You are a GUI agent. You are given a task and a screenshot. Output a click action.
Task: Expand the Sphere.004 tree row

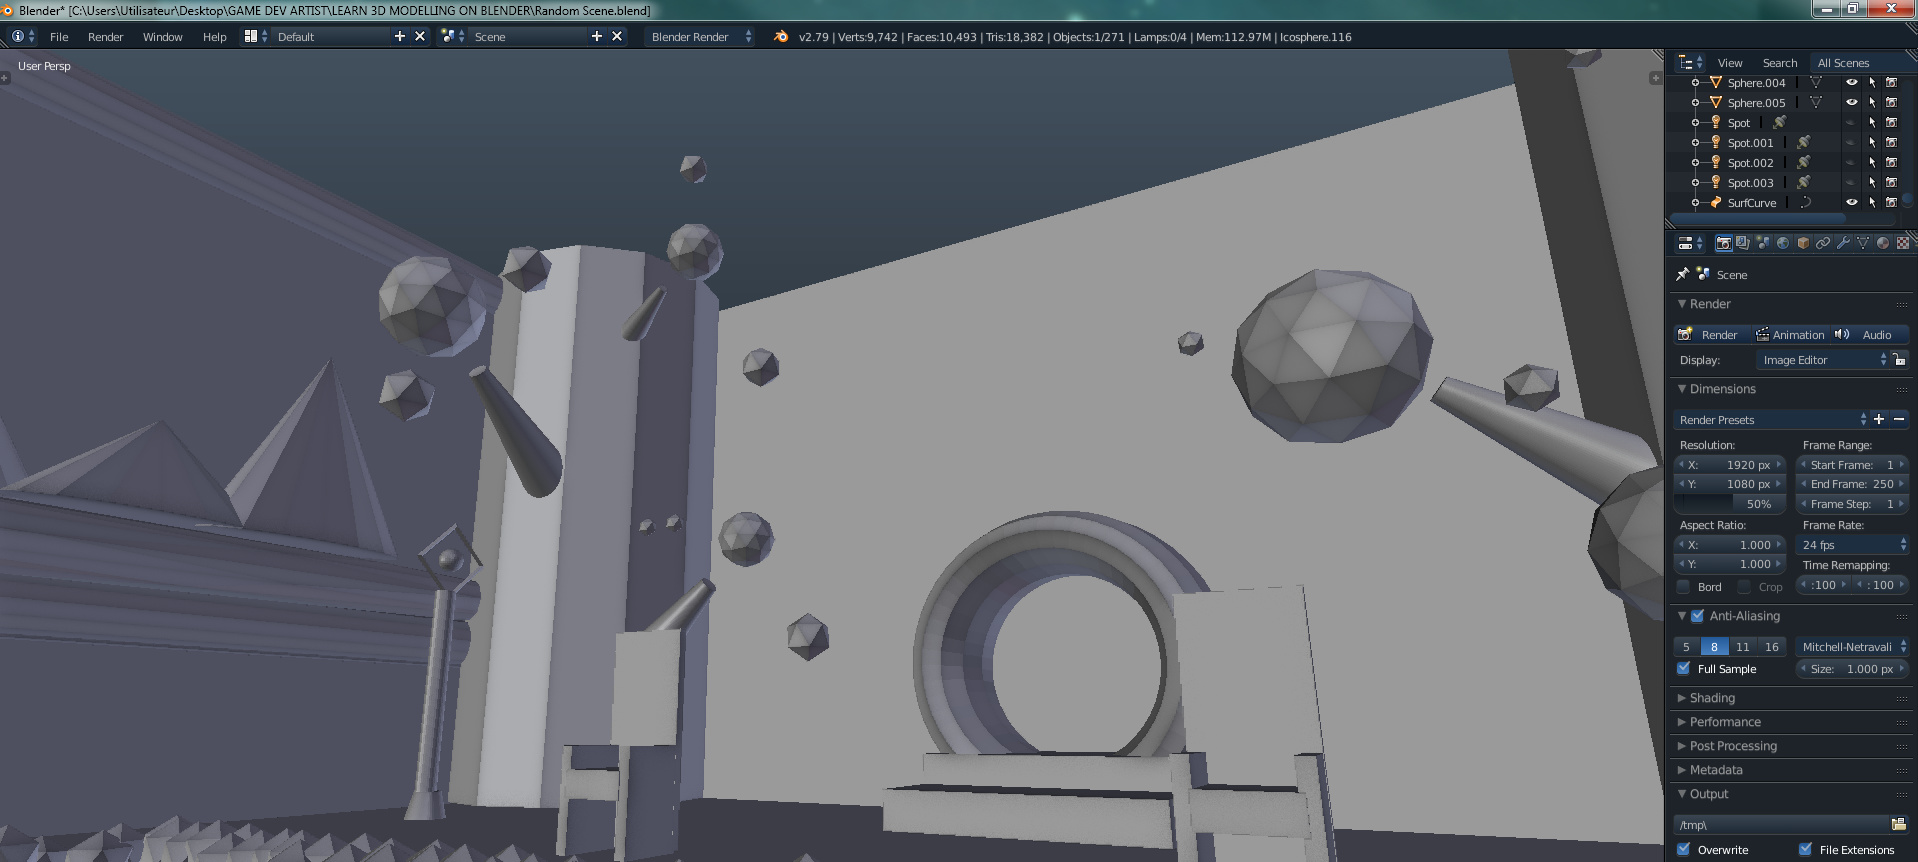(1695, 82)
